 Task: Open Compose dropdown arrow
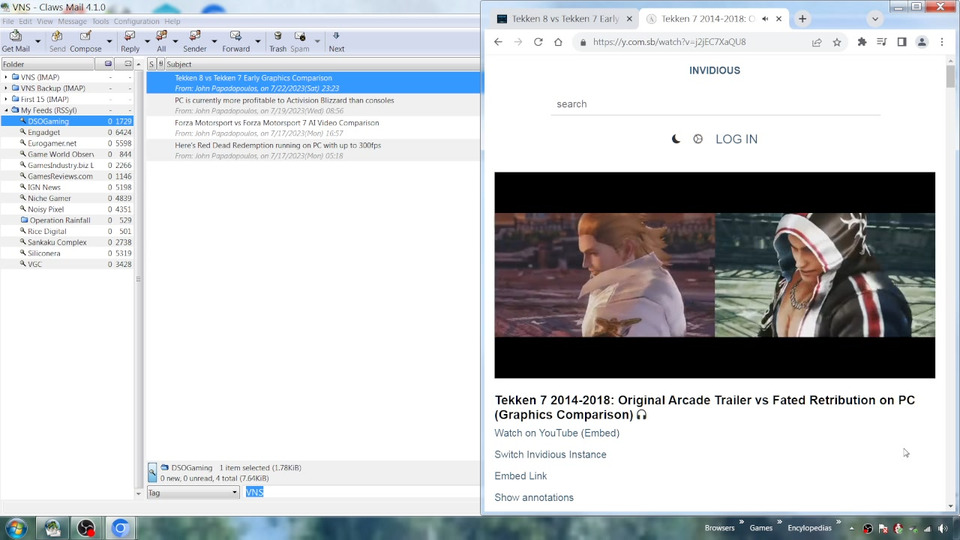pyautogui.click(x=109, y=42)
